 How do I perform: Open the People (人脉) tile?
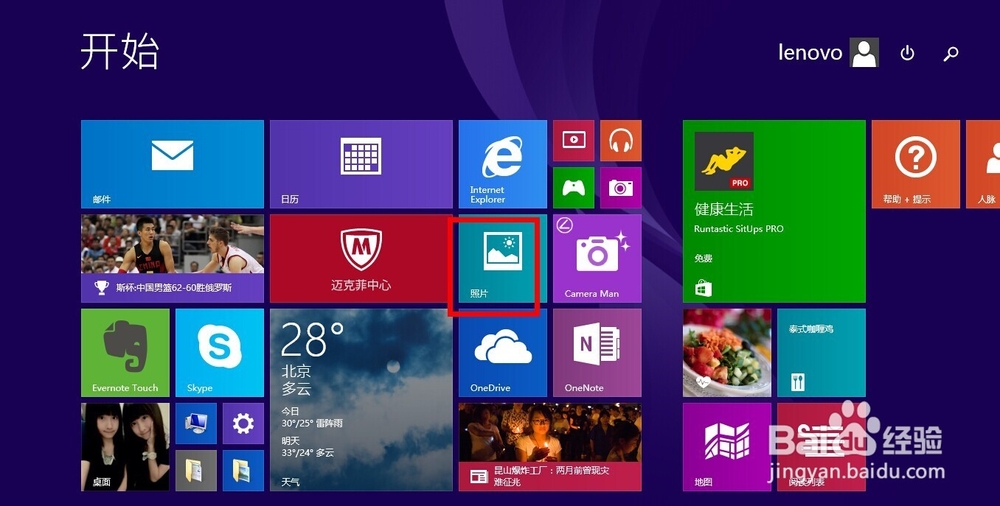coord(983,164)
